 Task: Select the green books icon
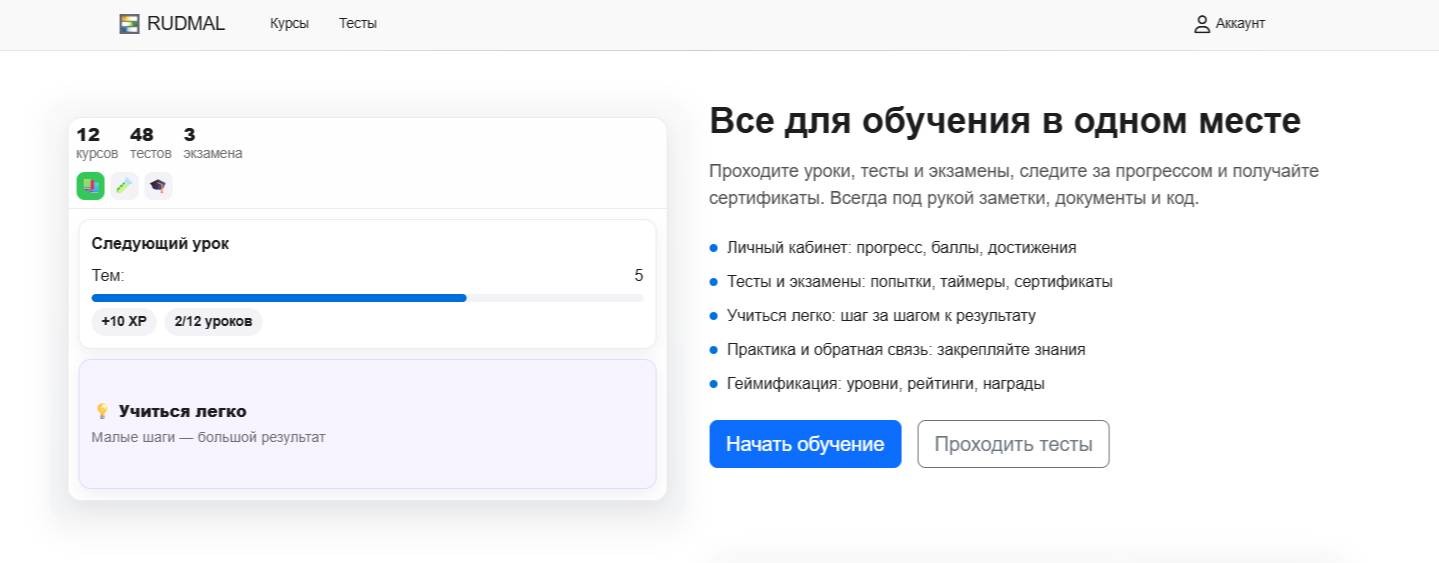click(91, 186)
